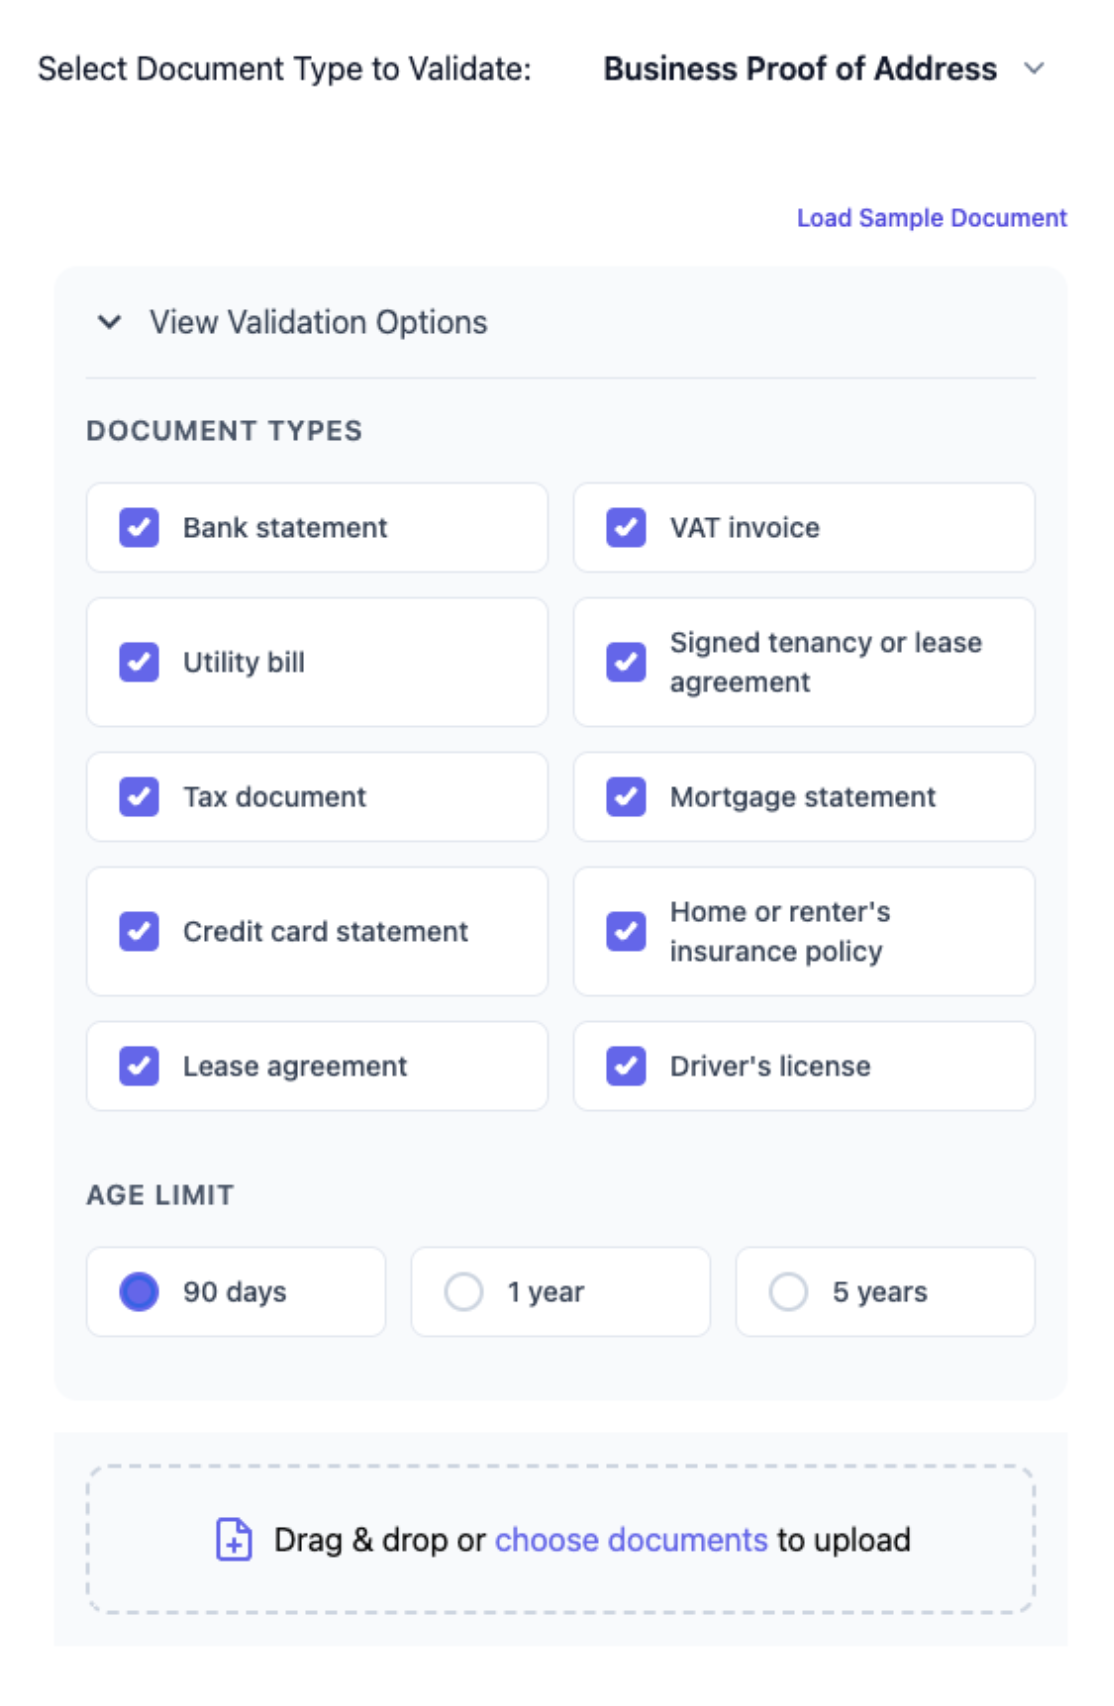Screen dimensions: 1114x1706
Task: Toggle the Lease agreement checkbox
Action: pyautogui.click(x=139, y=1066)
